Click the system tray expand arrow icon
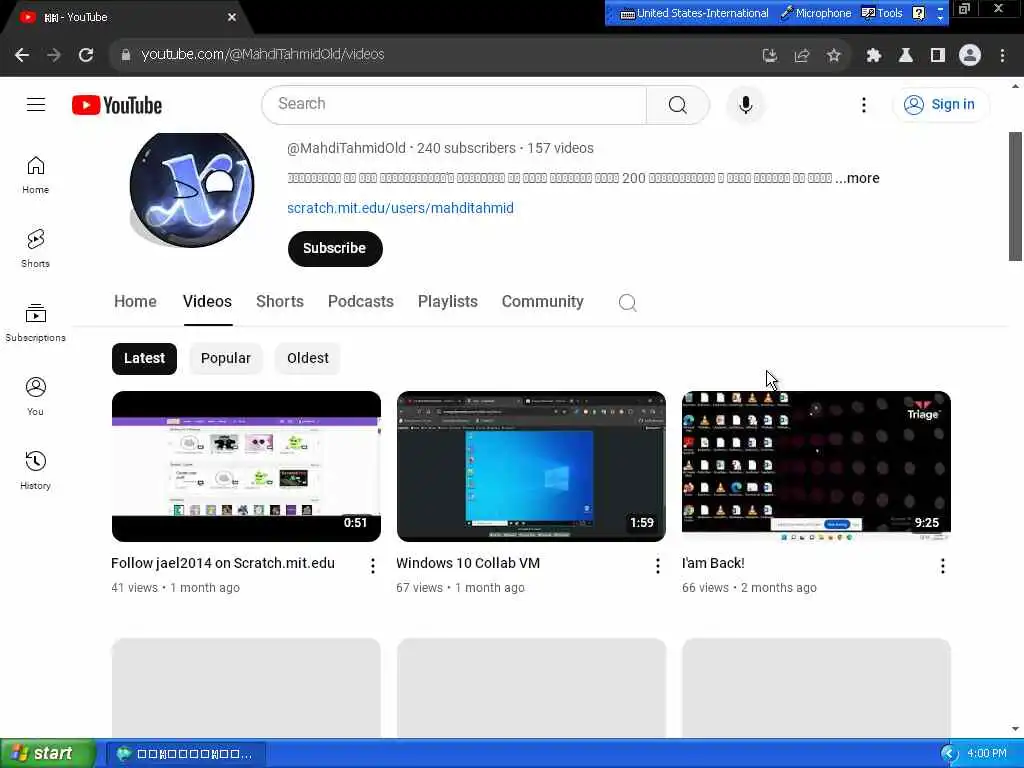This screenshot has width=1024, height=768. [950, 754]
